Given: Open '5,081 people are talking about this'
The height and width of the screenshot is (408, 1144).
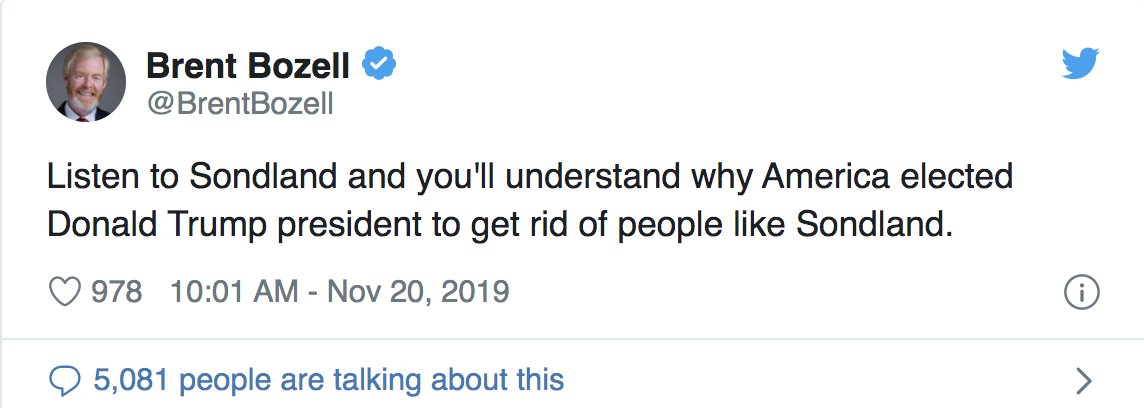Looking at the screenshot, I should tap(328, 380).
